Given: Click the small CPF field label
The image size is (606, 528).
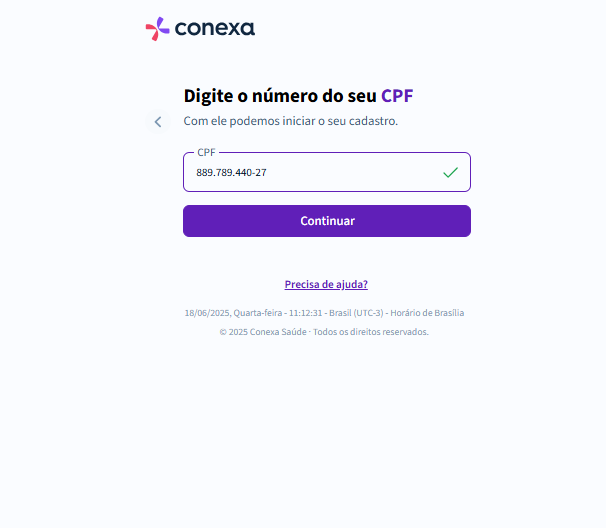Looking at the screenshot, I should coord(206,152).
